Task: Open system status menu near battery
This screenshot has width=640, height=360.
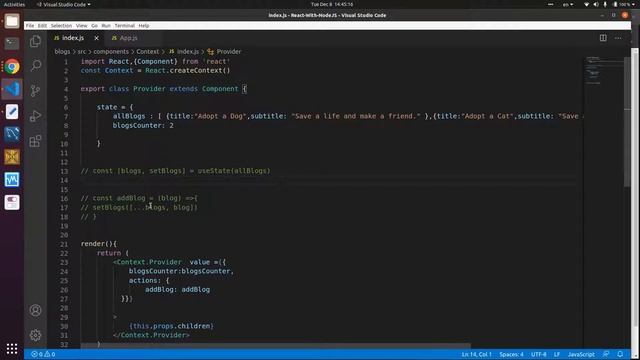Action: pyautogui.click(x=608, y=4)
